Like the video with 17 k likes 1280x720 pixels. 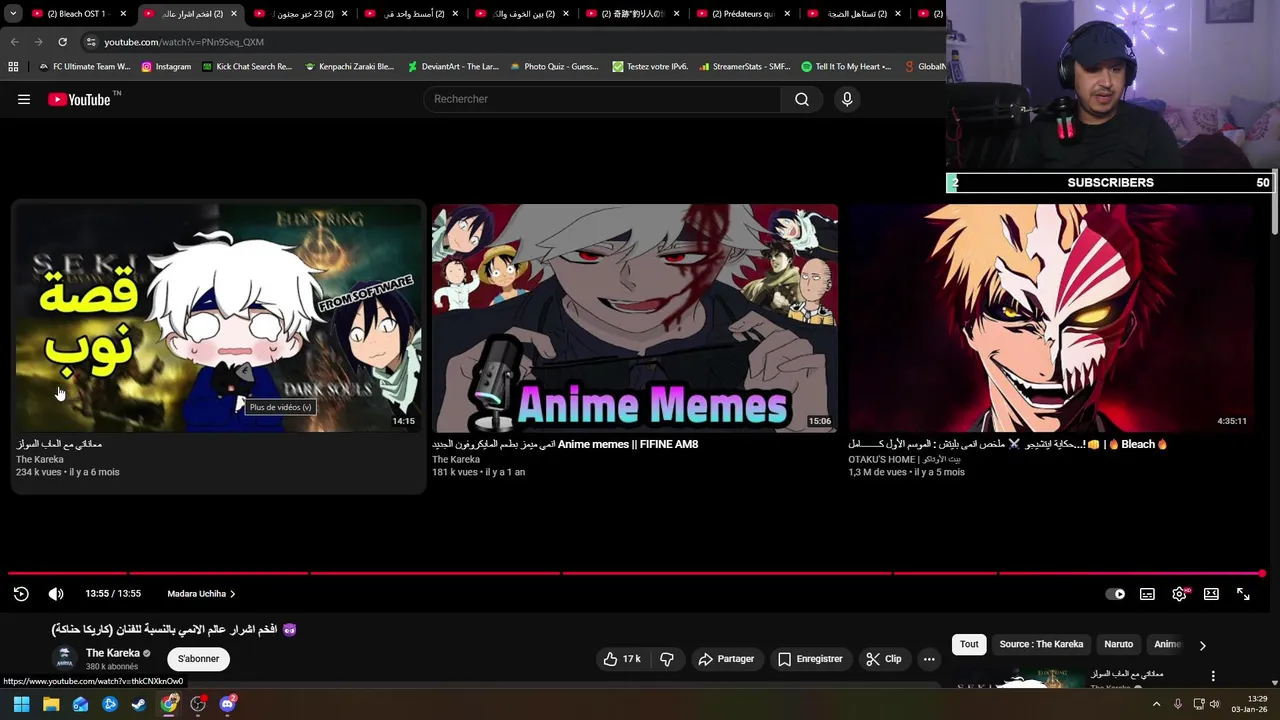coord(622,659)
